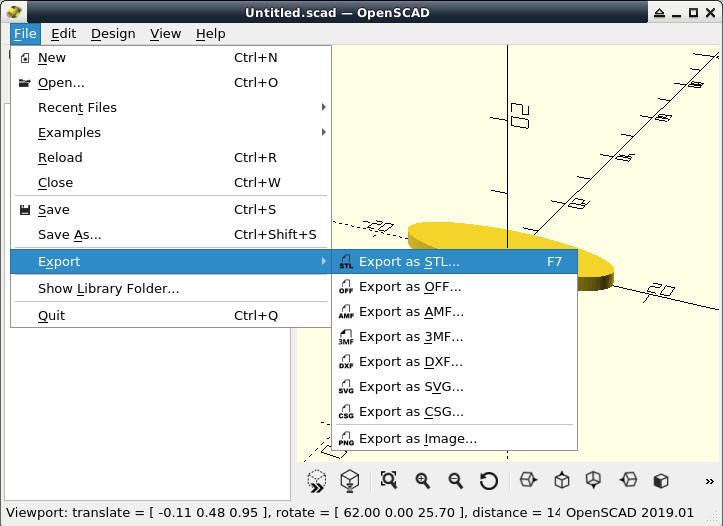The height and width of the screenshot is (526, 723).
Task: Open the Design menu
Action: (113, 34)
